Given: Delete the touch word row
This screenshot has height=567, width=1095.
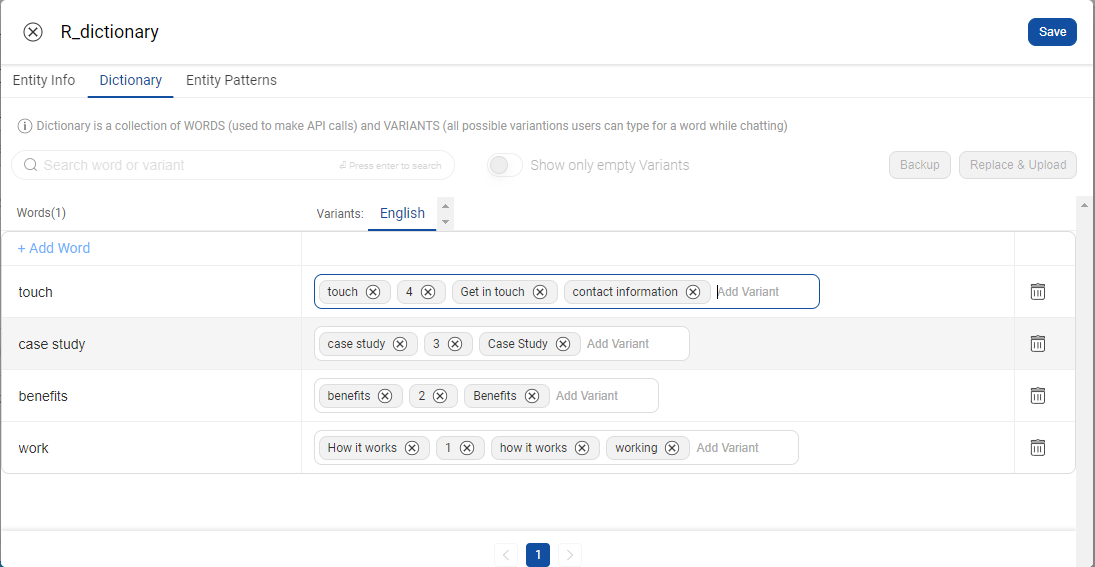Looking at the screenshot, I should tap(1038, 292).
